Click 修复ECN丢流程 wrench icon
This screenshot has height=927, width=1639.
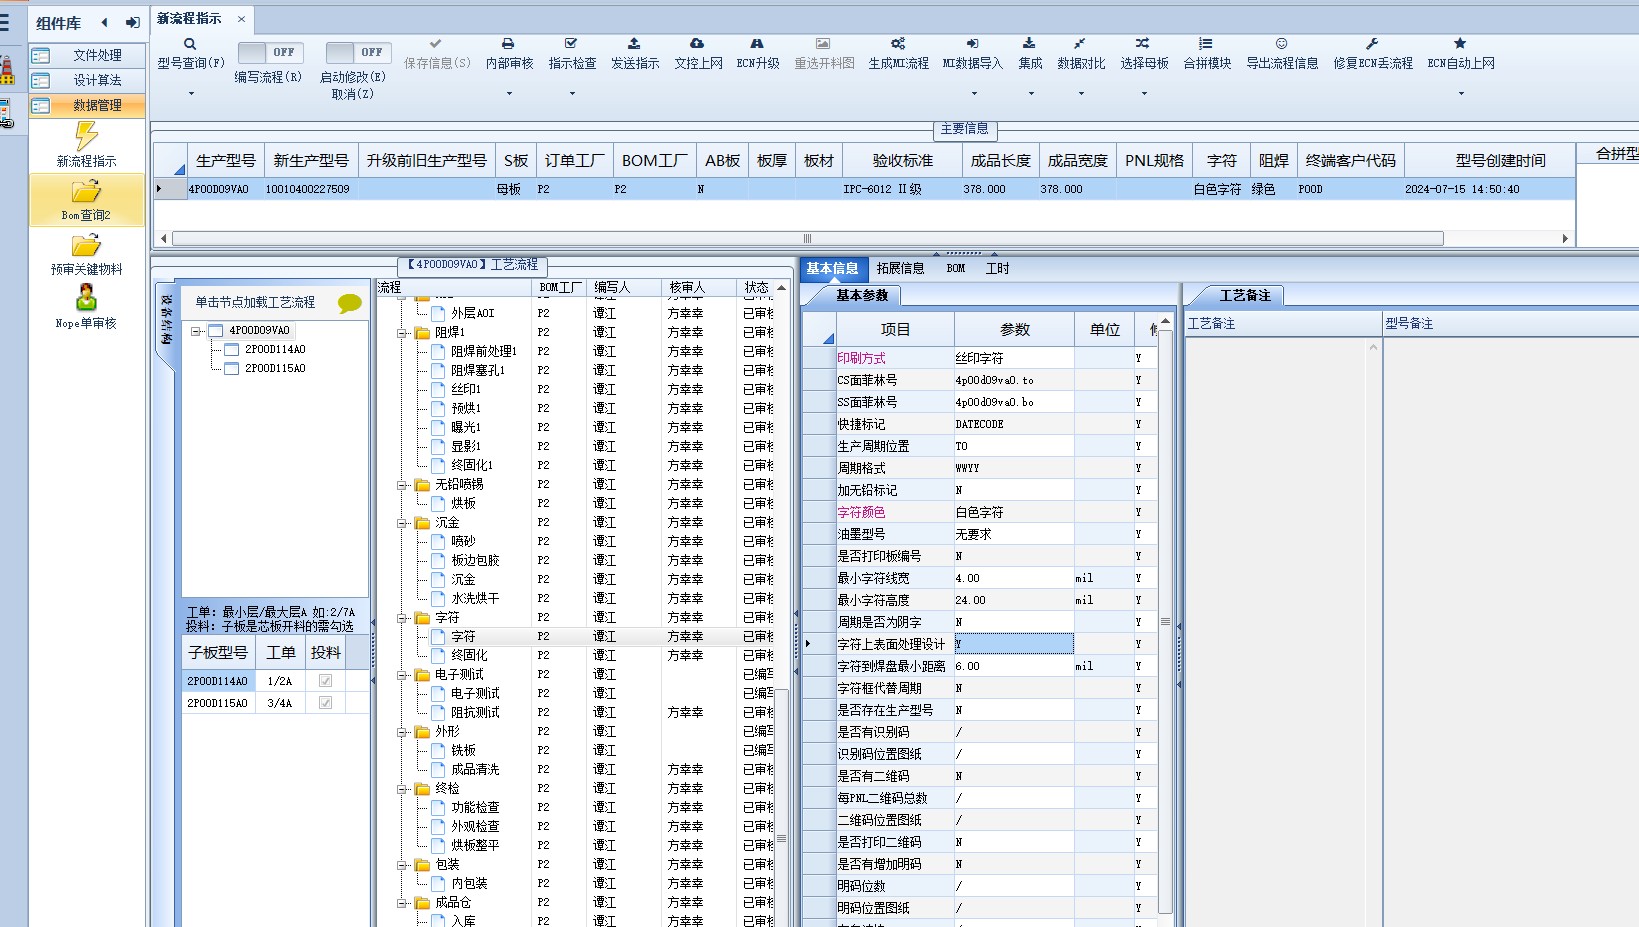pyautogui.click(x=1372, y=44)
